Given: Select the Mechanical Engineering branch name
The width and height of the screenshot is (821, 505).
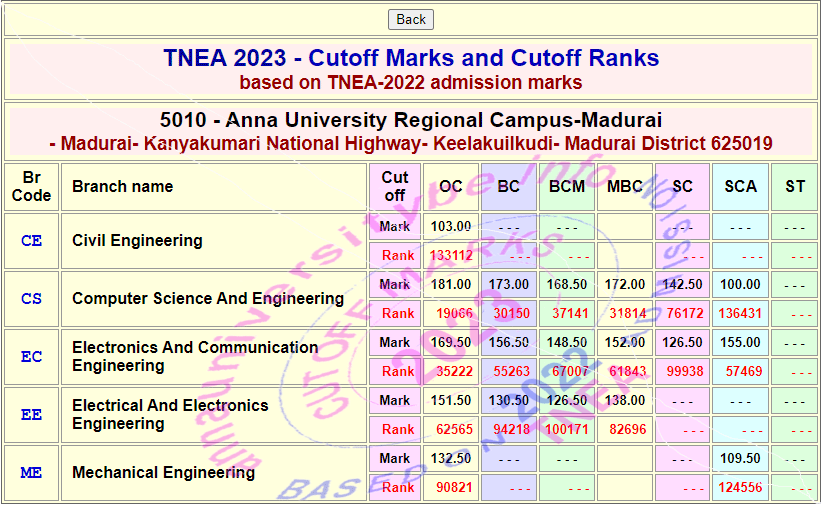Looking at the screenshot, I should [x=163, y=473].
